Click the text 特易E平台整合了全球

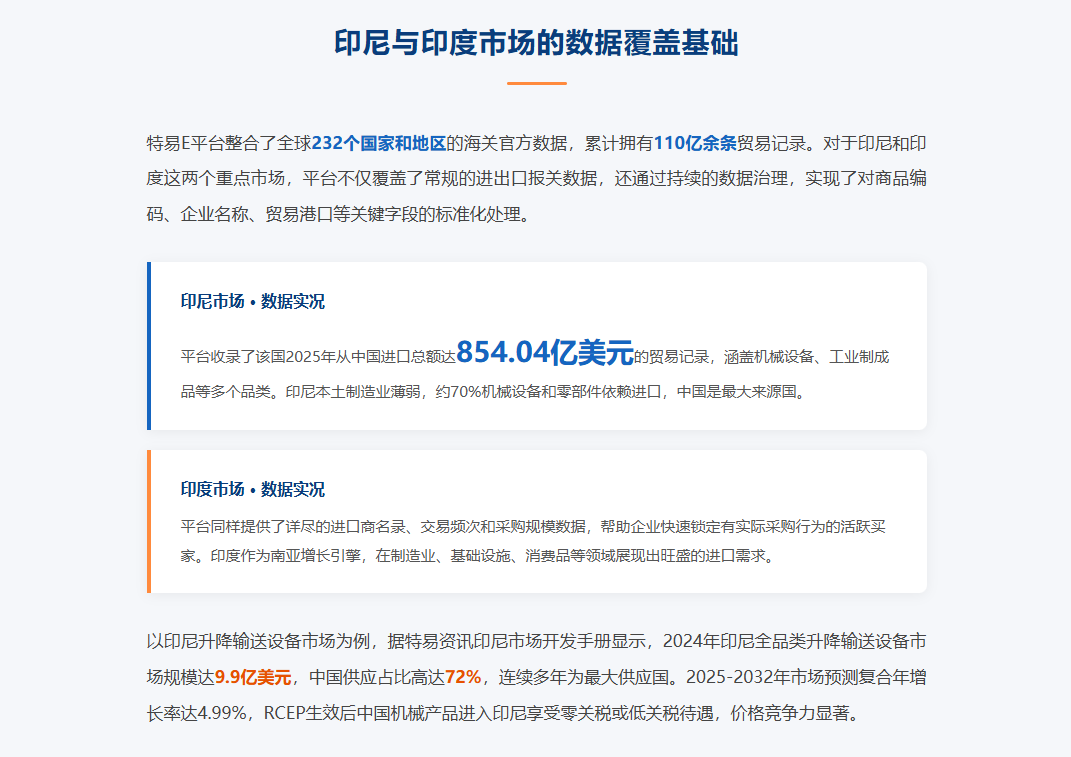coord(229,143)
